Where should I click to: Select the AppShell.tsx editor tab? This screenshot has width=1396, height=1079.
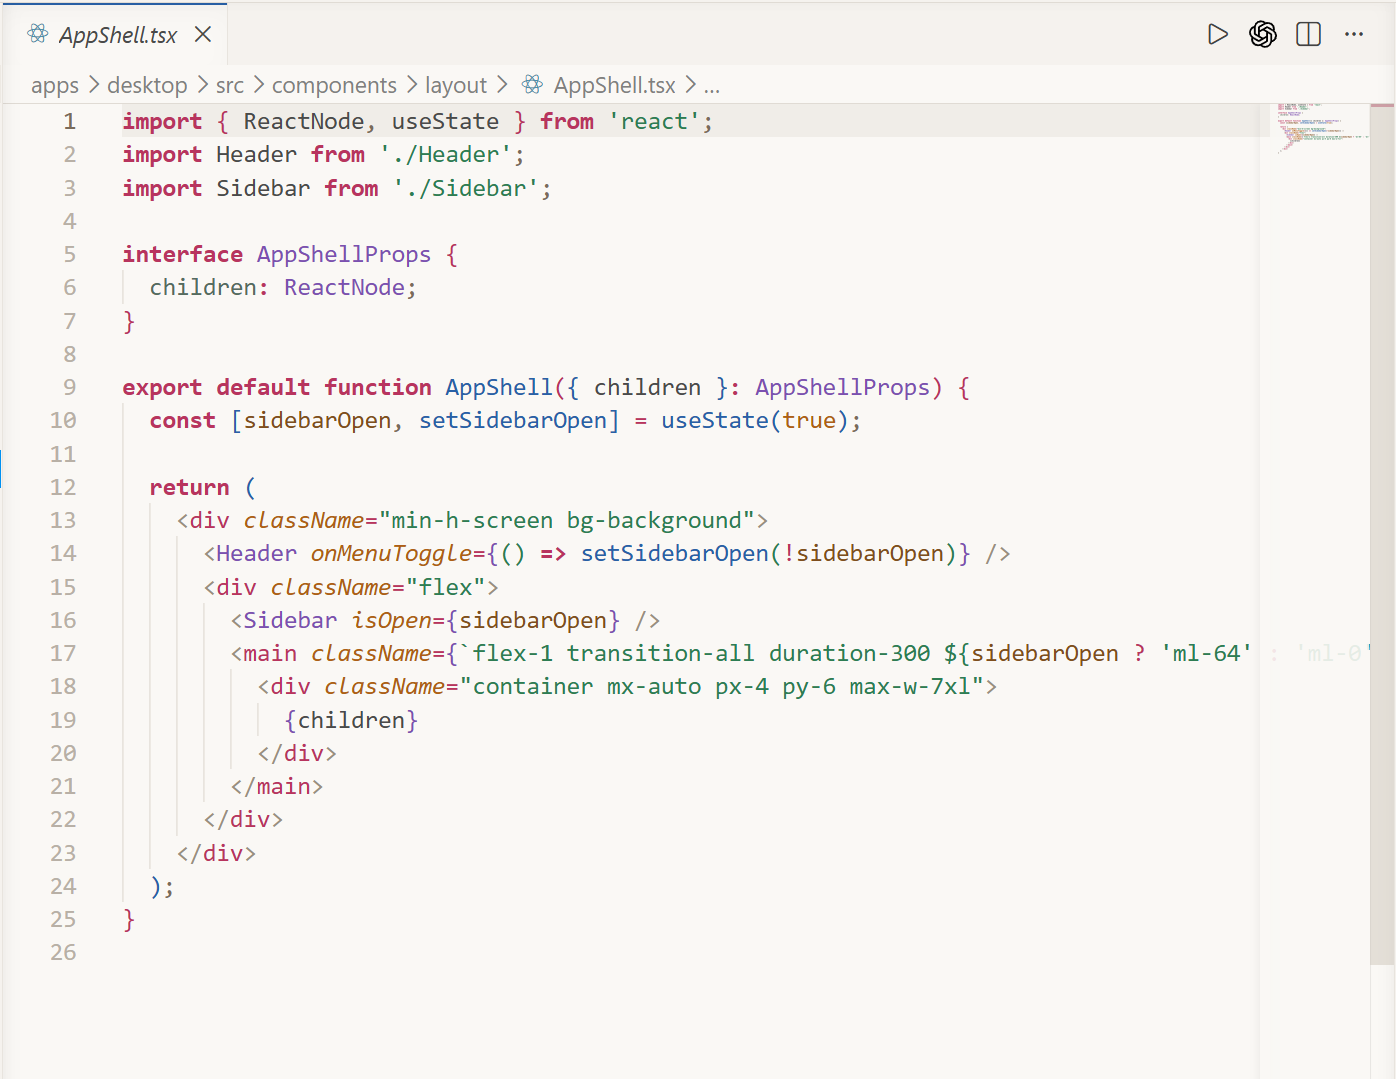114,34
